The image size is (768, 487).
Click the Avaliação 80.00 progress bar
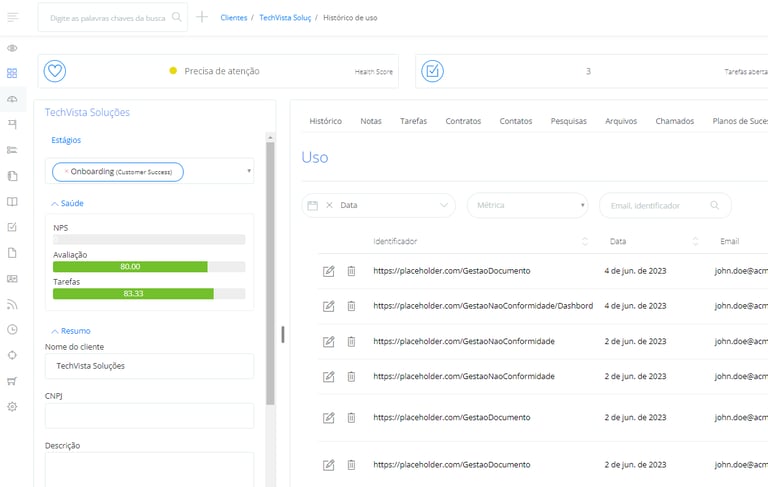pyautogui.click(x=149, y=267)
